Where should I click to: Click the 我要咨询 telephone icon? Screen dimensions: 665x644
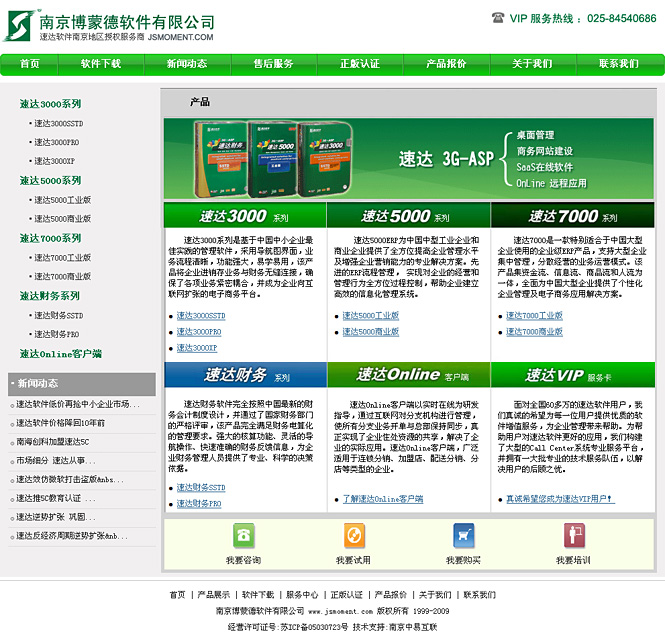[244, 536]
